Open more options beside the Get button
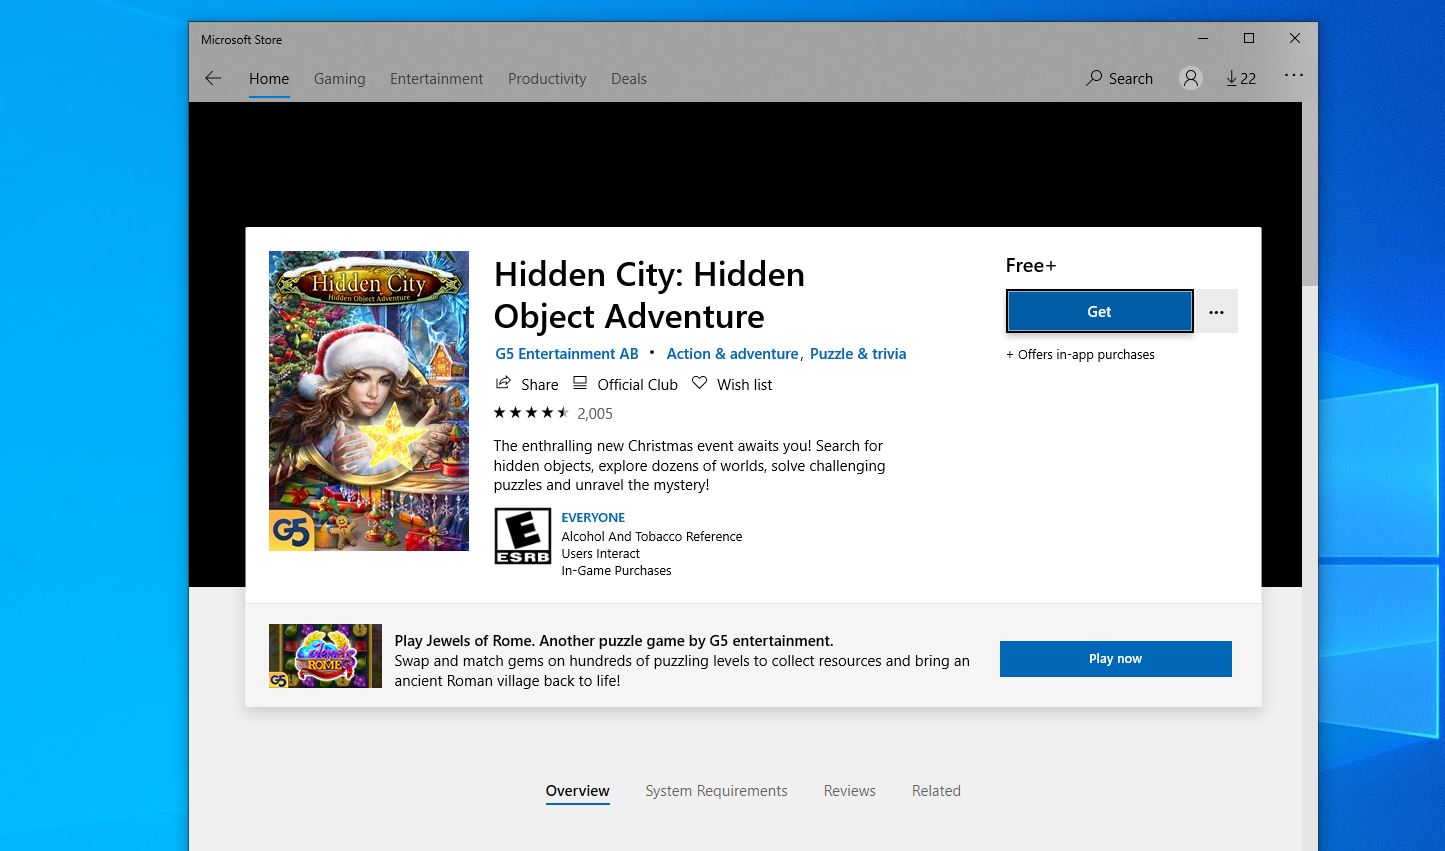1445x851 pixels. coord(1216,311)
